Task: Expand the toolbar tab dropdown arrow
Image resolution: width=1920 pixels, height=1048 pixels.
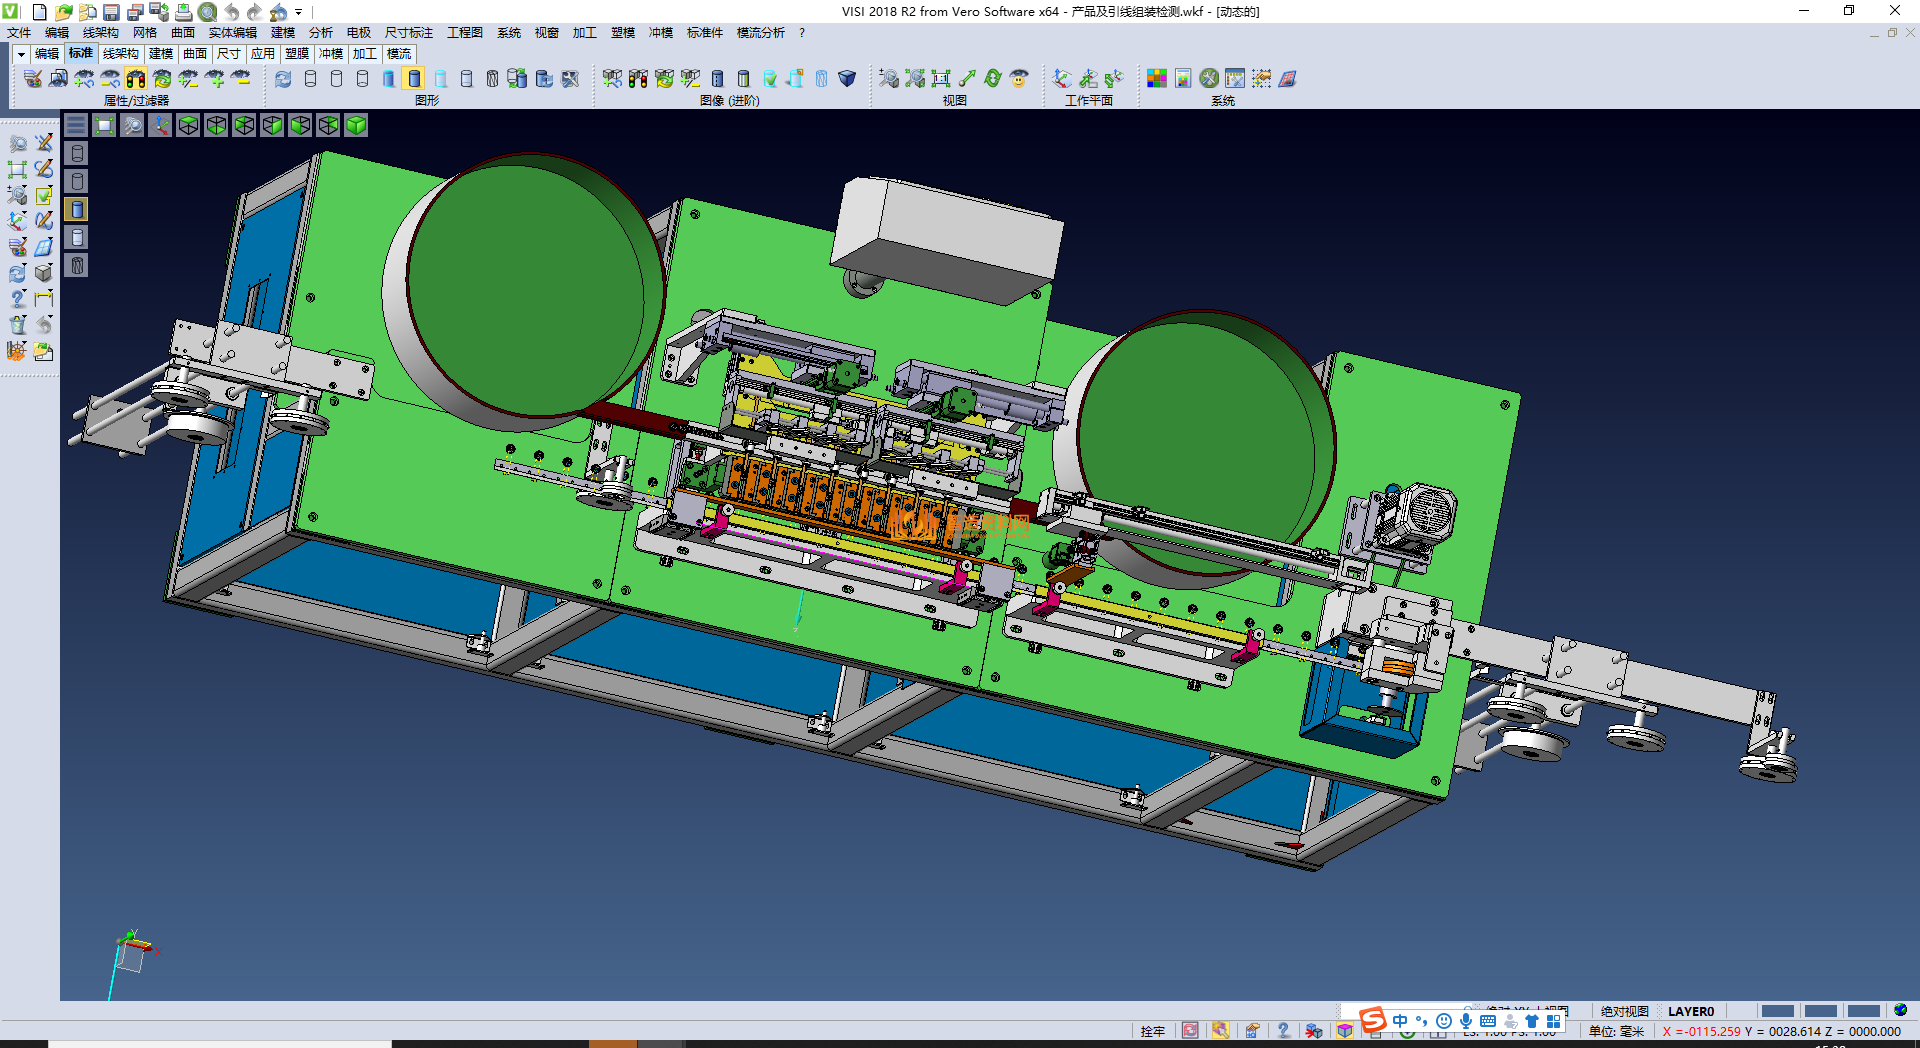Action: tap(21, 54)
